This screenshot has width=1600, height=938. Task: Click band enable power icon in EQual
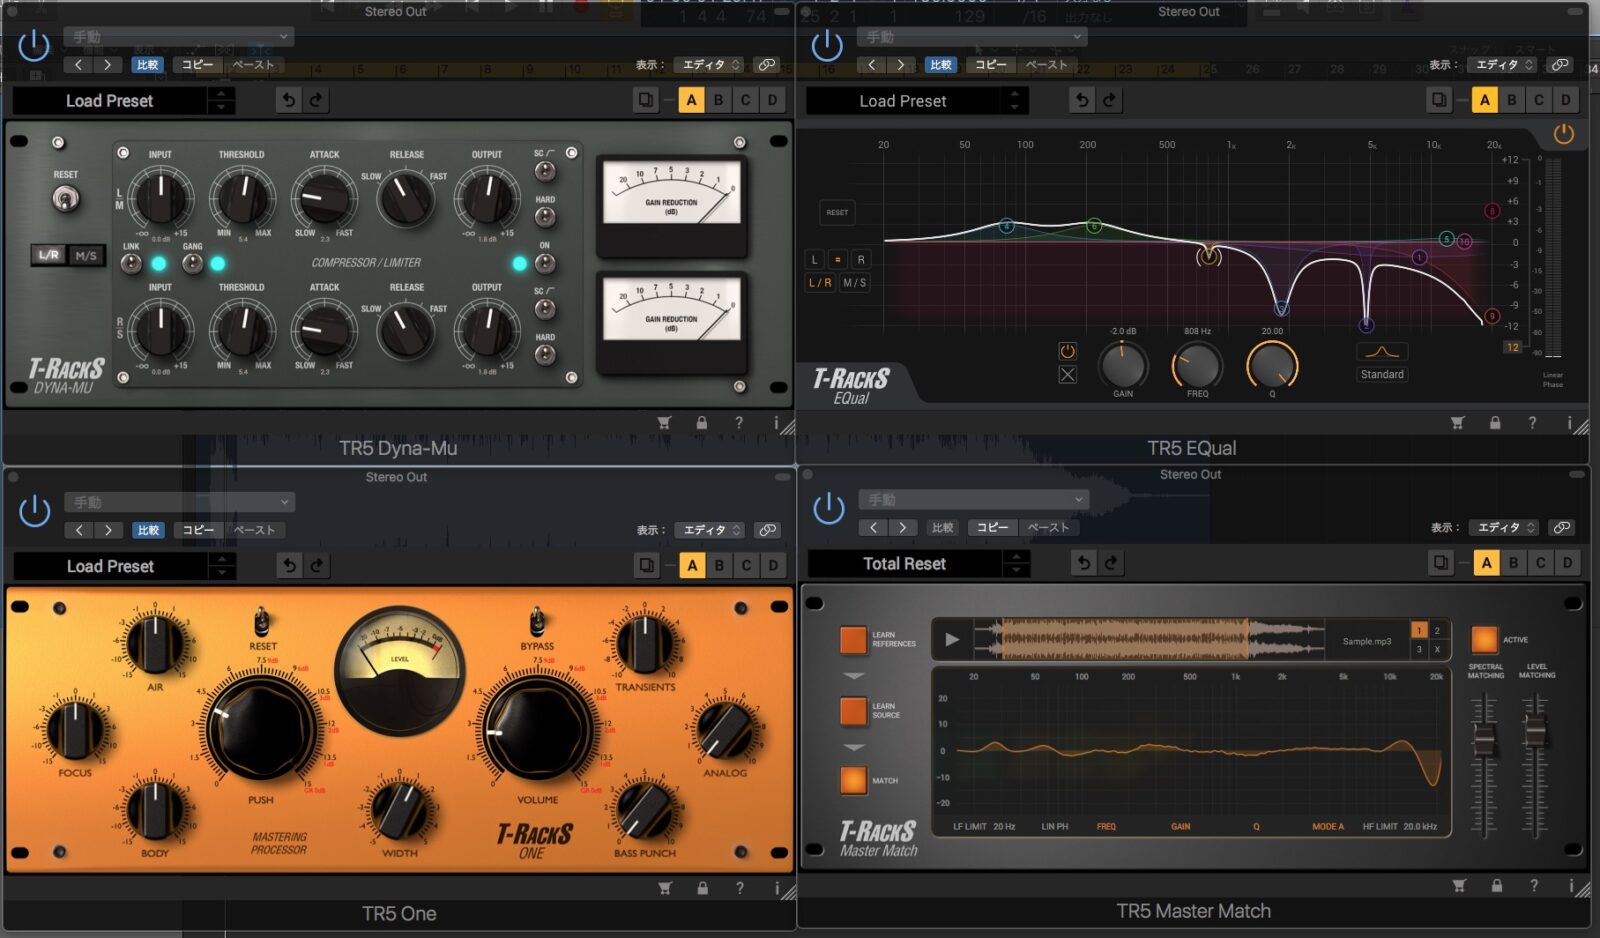point(1068,351)
